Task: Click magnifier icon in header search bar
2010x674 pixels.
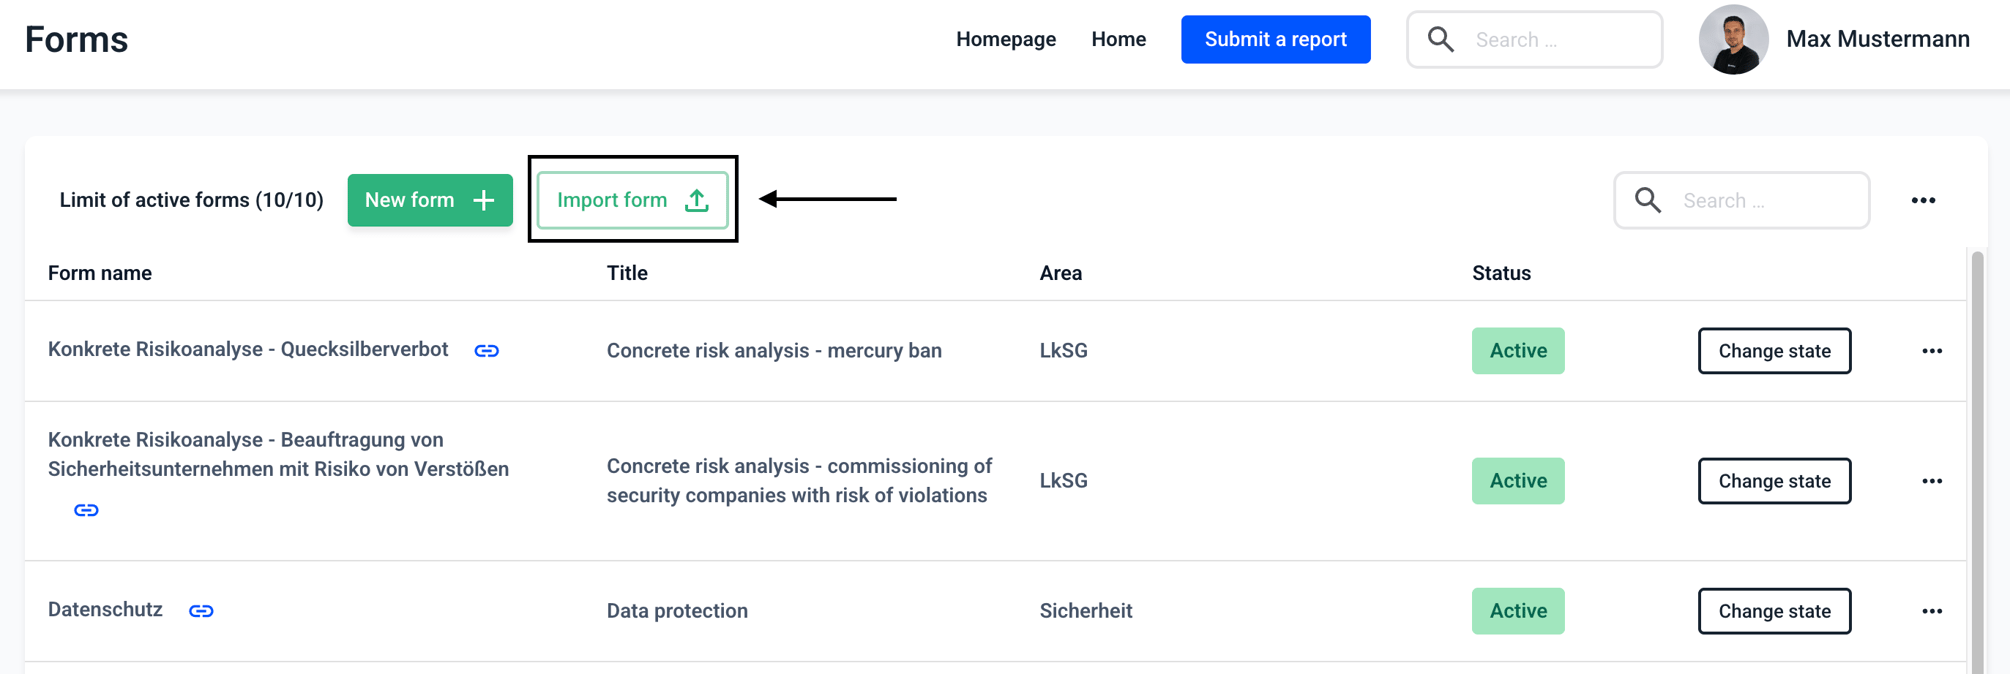Action: [x=1441, y=39]
